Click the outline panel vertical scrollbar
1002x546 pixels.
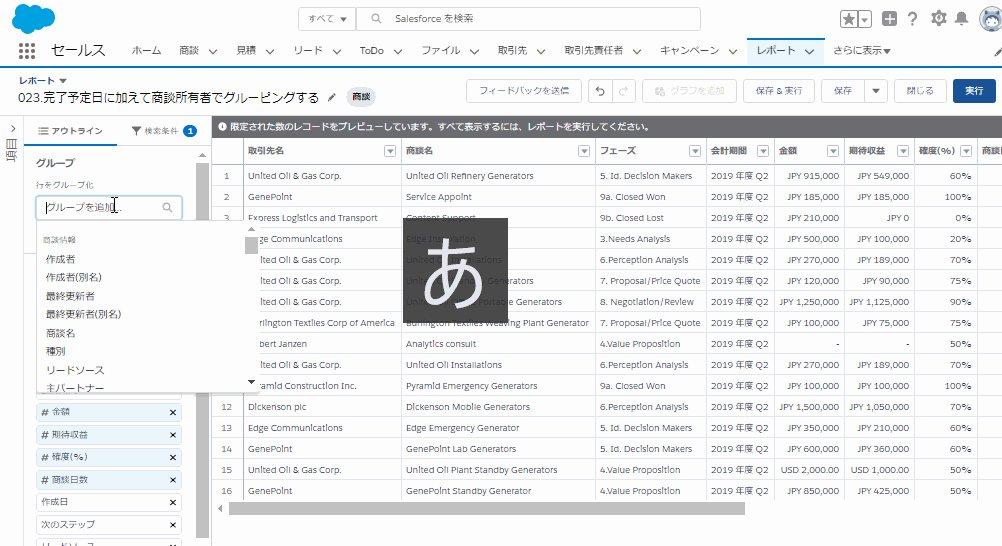coord(203,350)
